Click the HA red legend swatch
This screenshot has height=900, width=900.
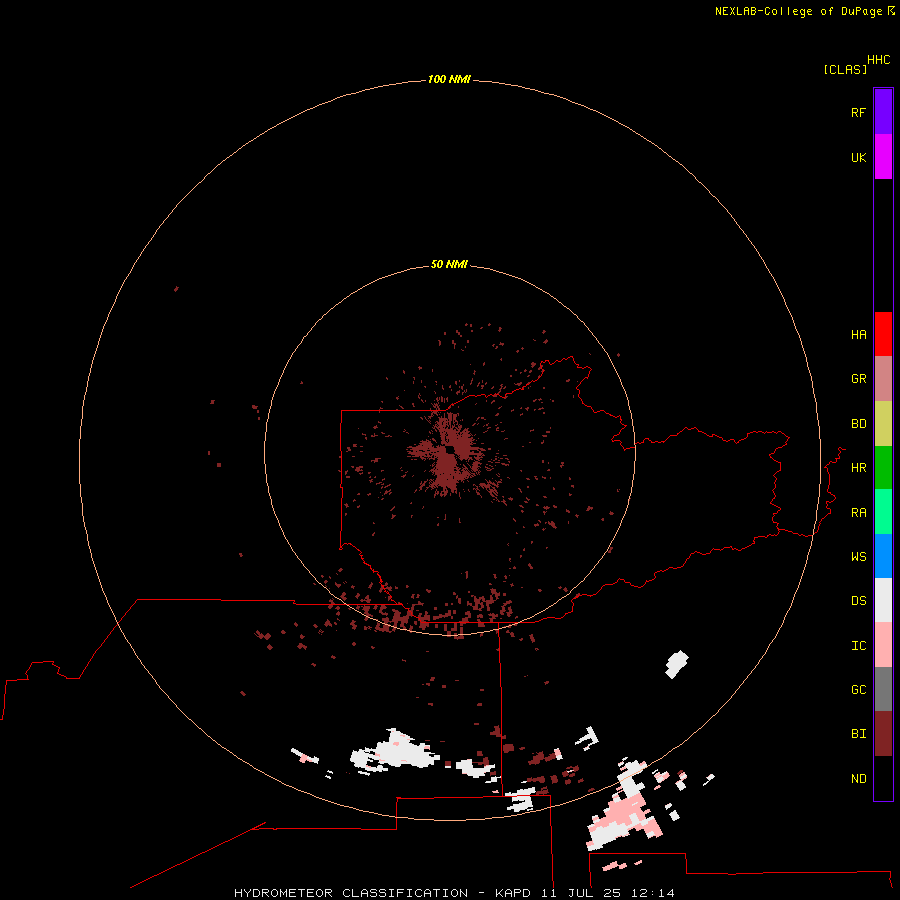click(883, 334)
